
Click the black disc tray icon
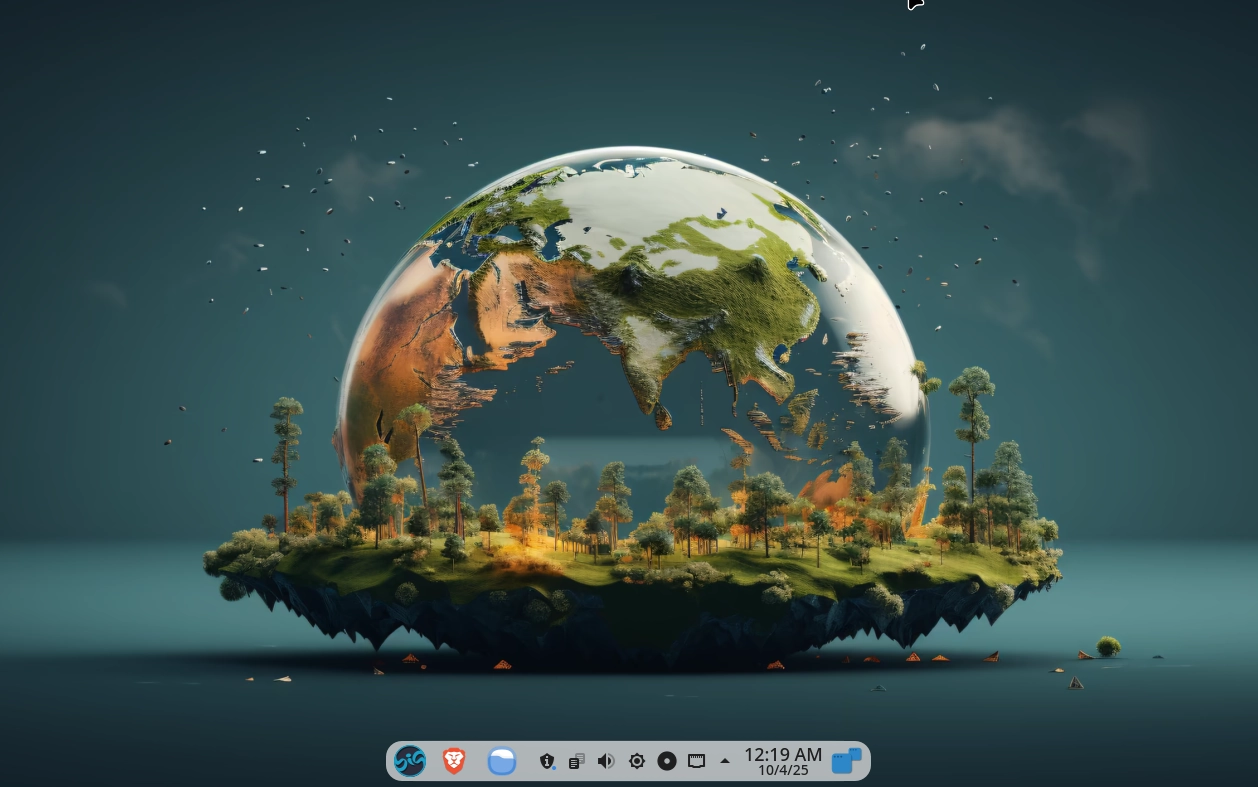point(667,761)
